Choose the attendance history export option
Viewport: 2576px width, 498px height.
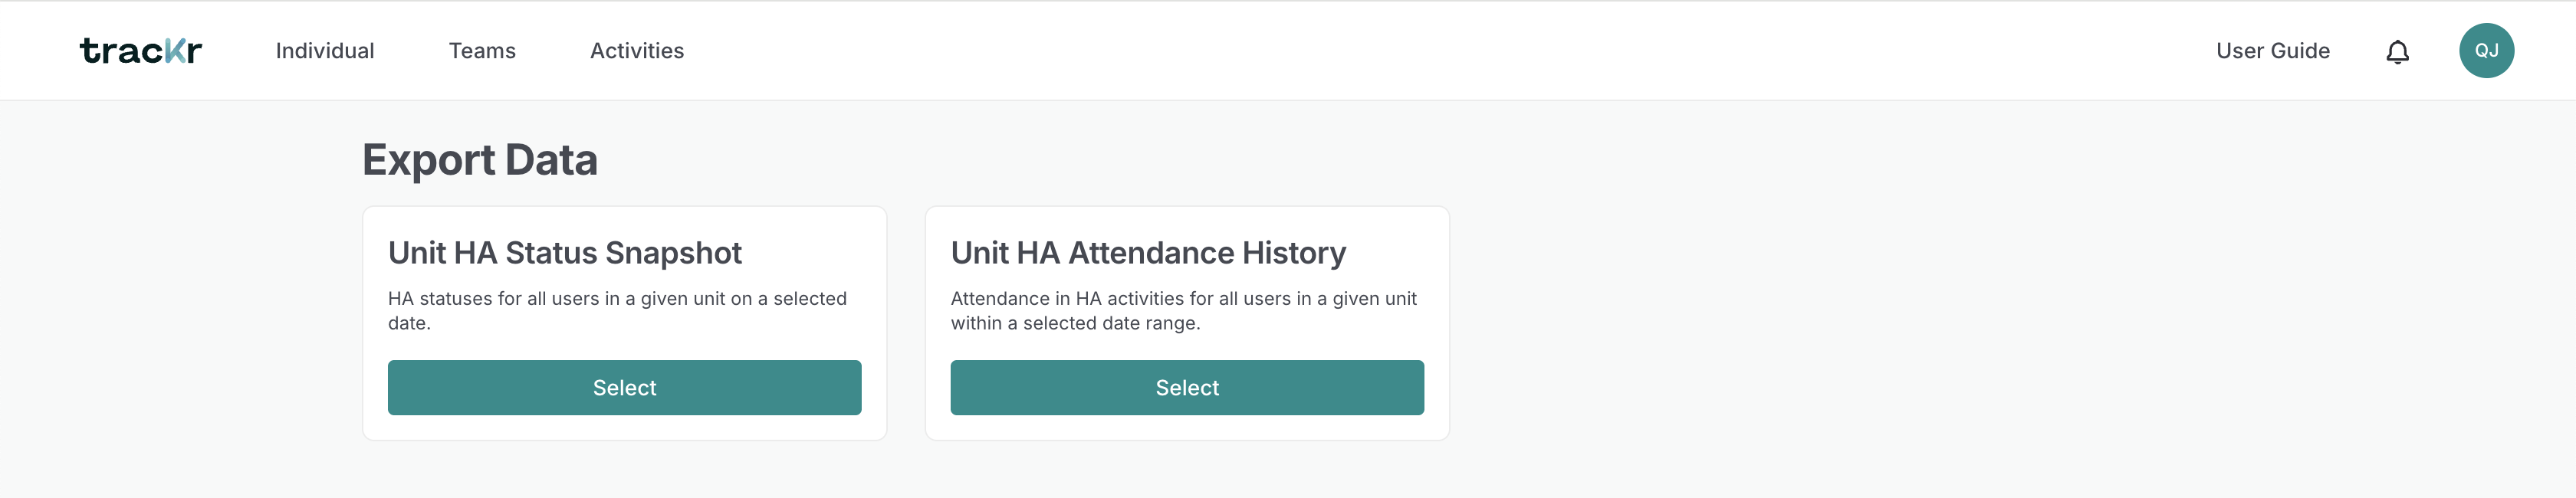tap(1187, 388)
